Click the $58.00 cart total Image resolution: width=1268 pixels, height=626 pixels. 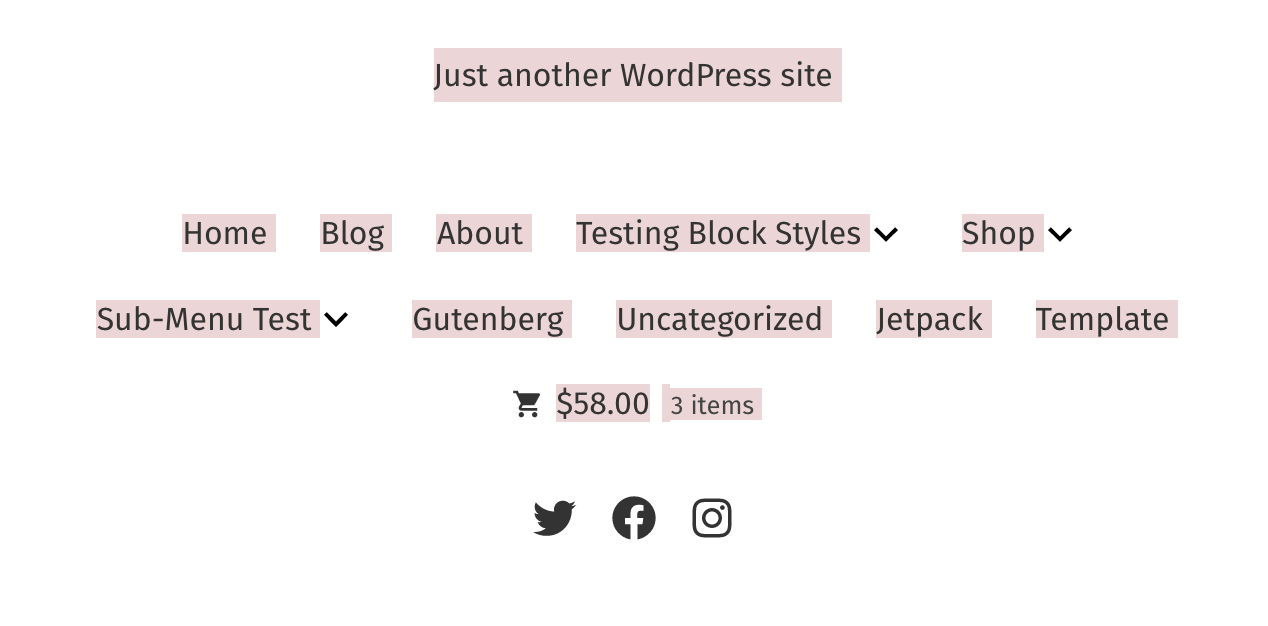[602, 403]
